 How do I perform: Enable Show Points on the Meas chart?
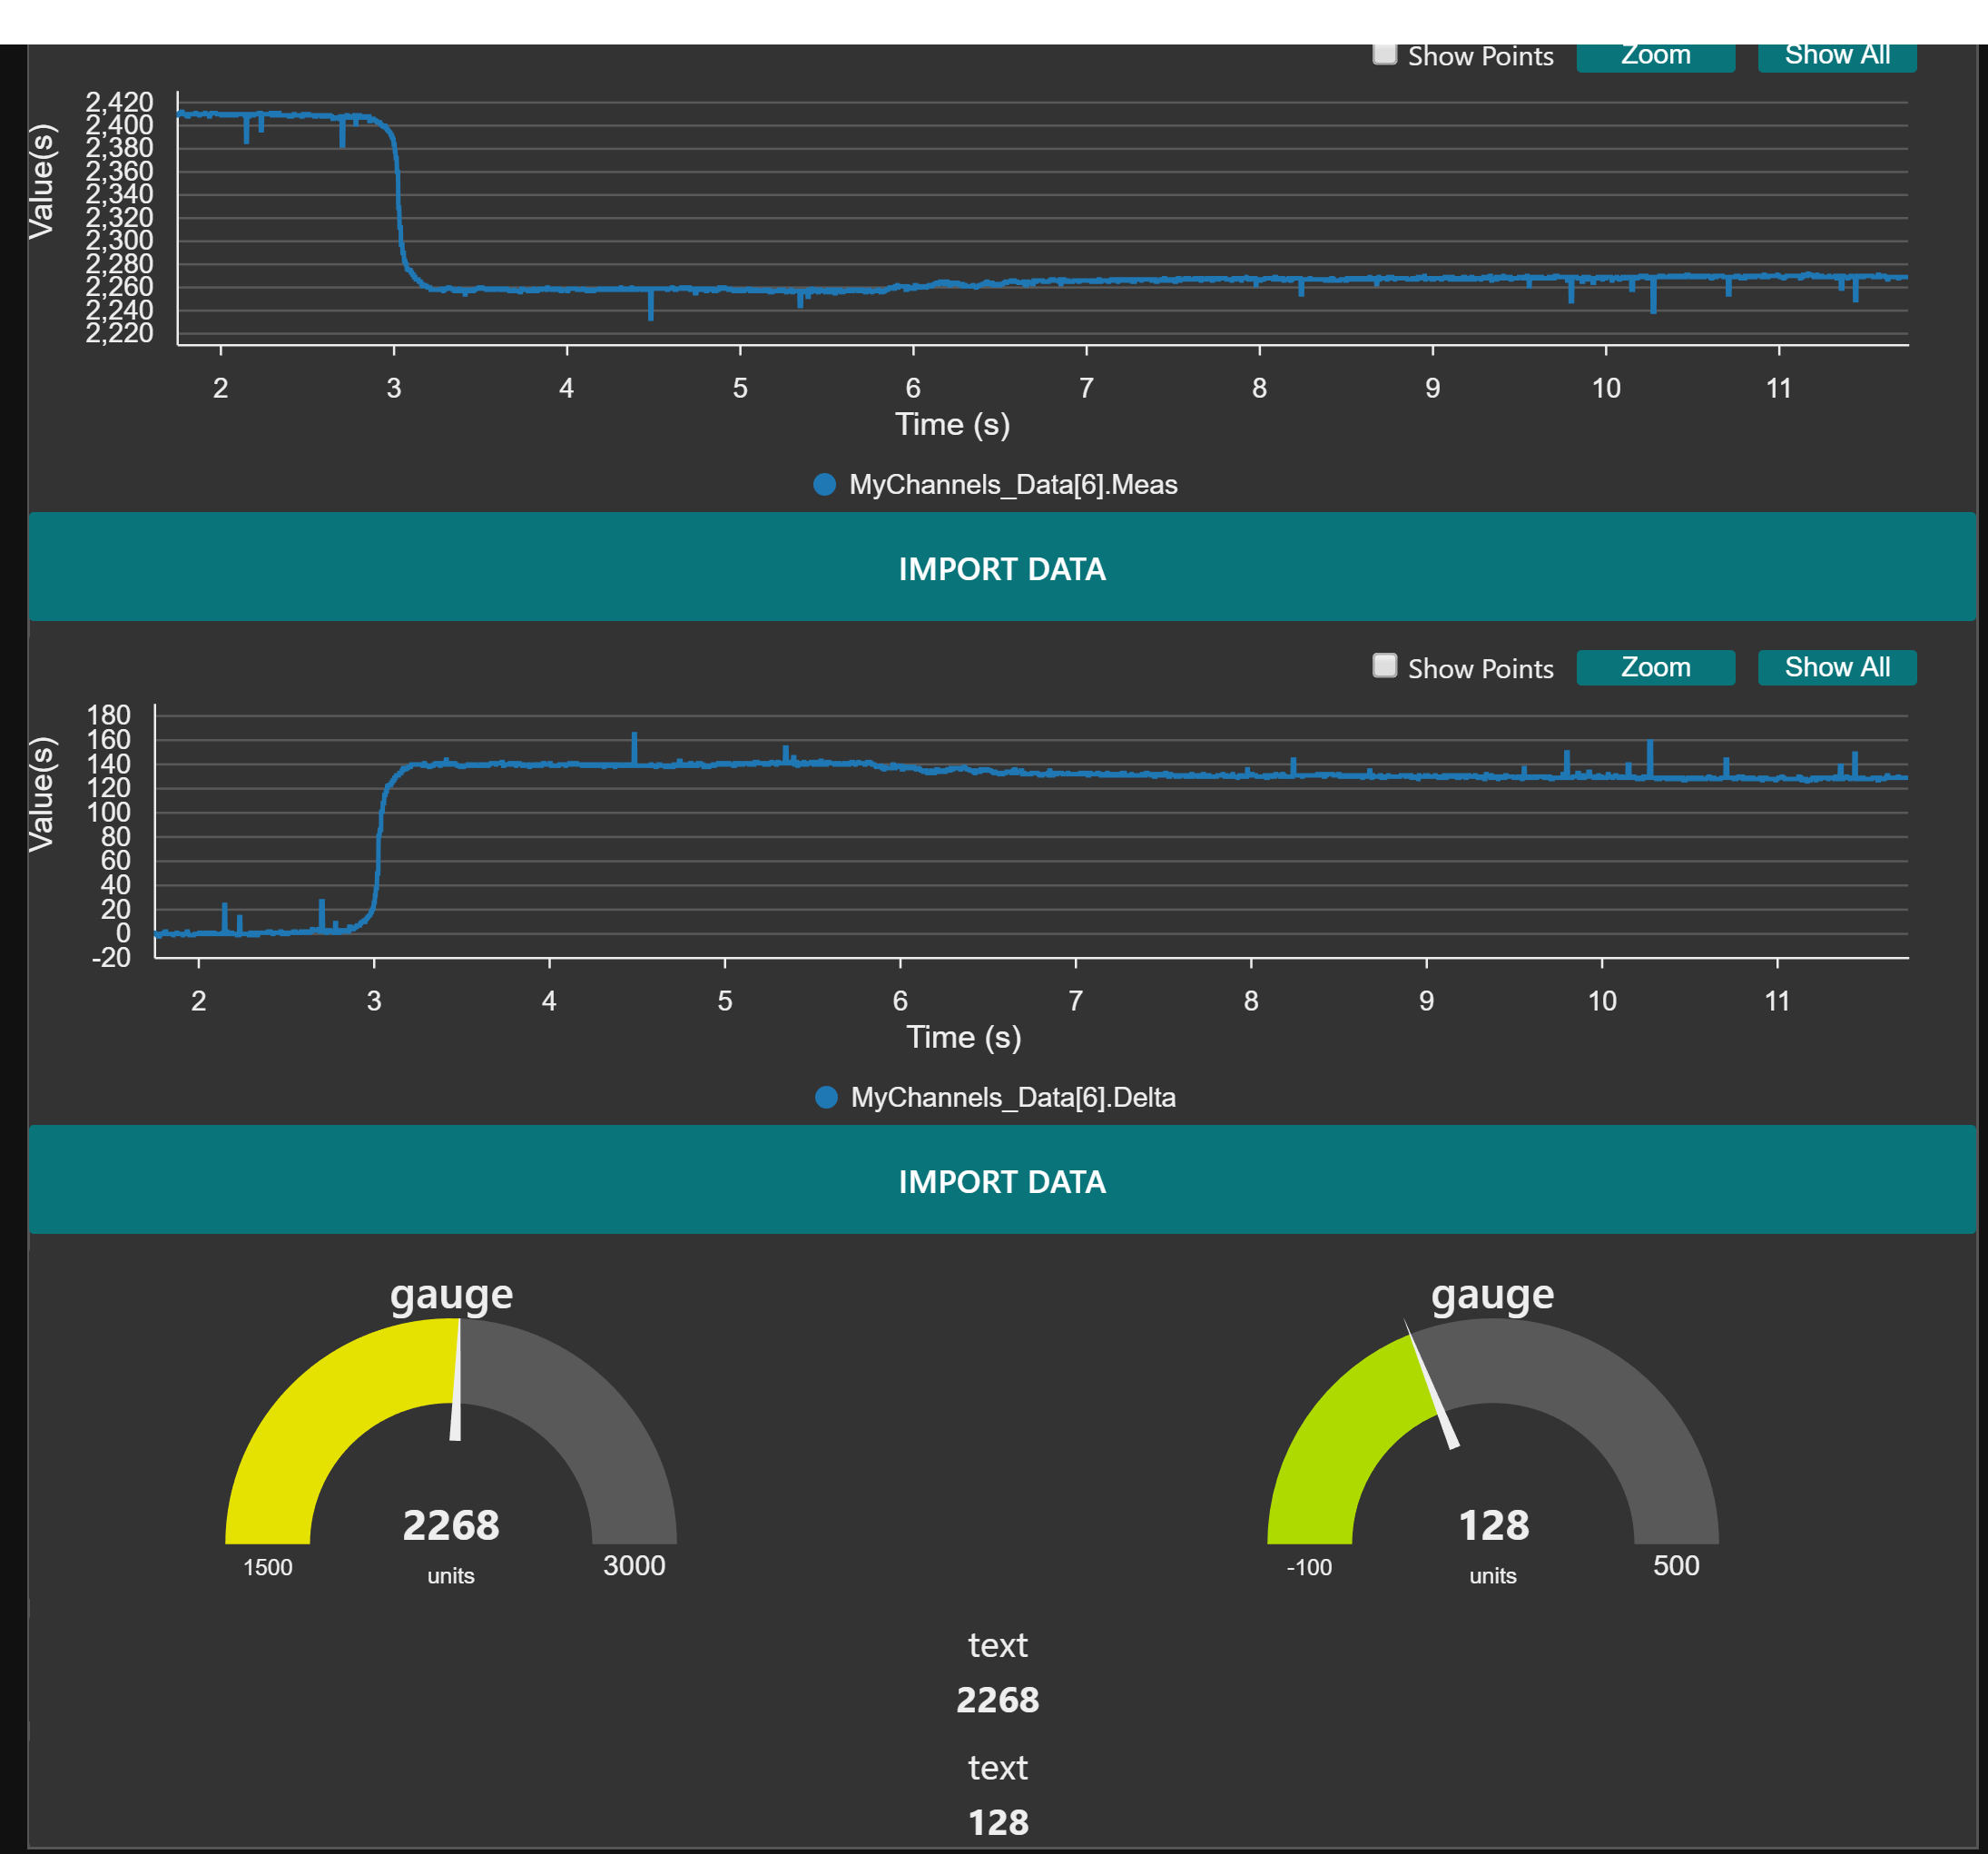click(1385, 55)
